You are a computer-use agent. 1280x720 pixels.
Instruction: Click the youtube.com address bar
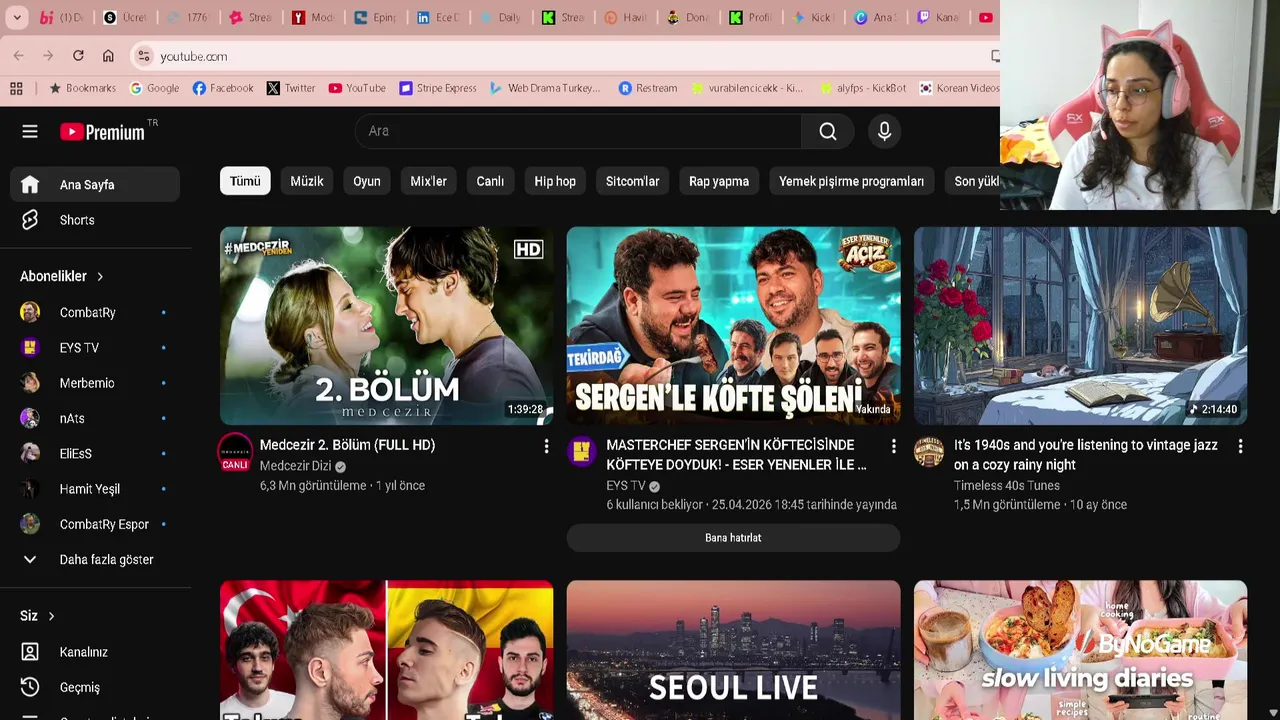coord(560,56)
